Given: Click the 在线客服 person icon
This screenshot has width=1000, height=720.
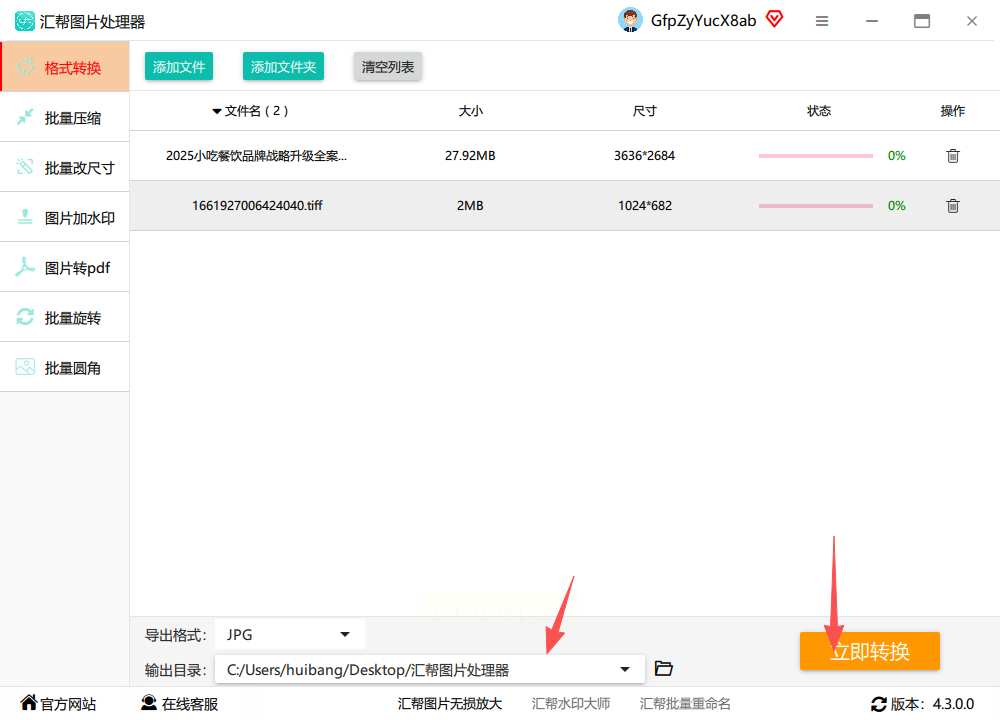Looking at the screenshot, I should [x=149, y=703].
